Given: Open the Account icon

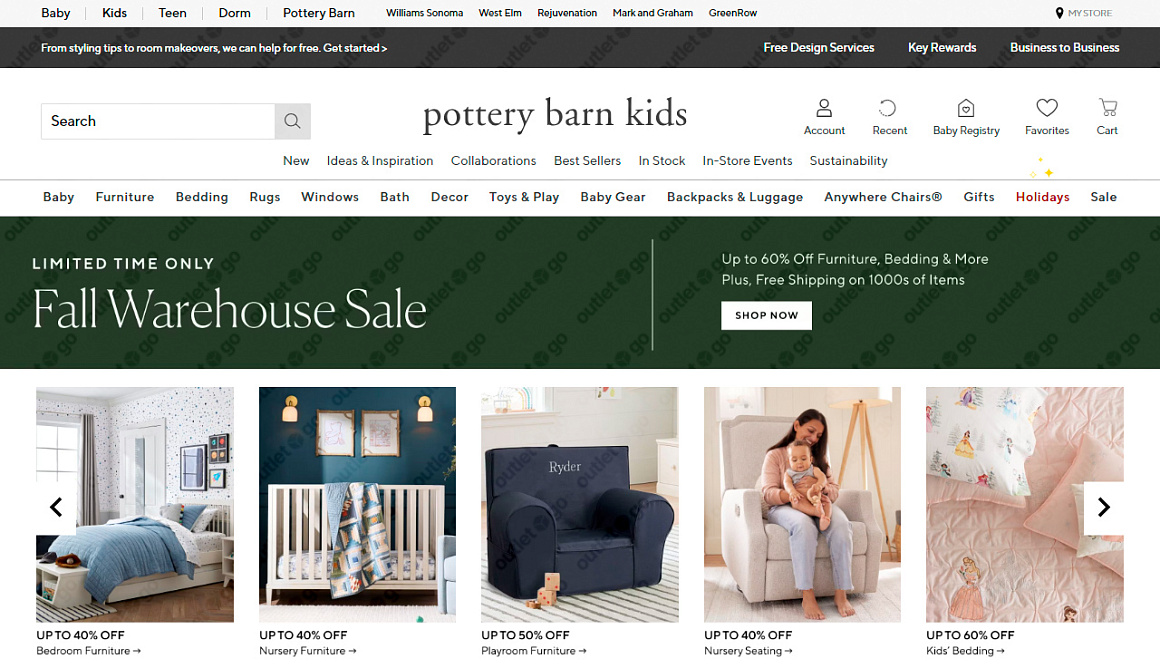Looking at the screenshot, I should tap(823, 108).
